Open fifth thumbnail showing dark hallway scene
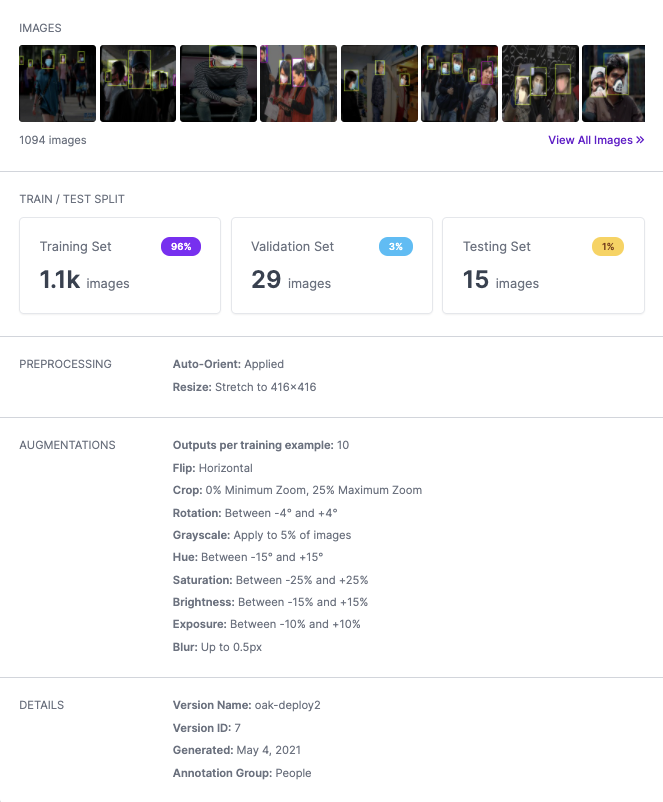 [380, 83]
